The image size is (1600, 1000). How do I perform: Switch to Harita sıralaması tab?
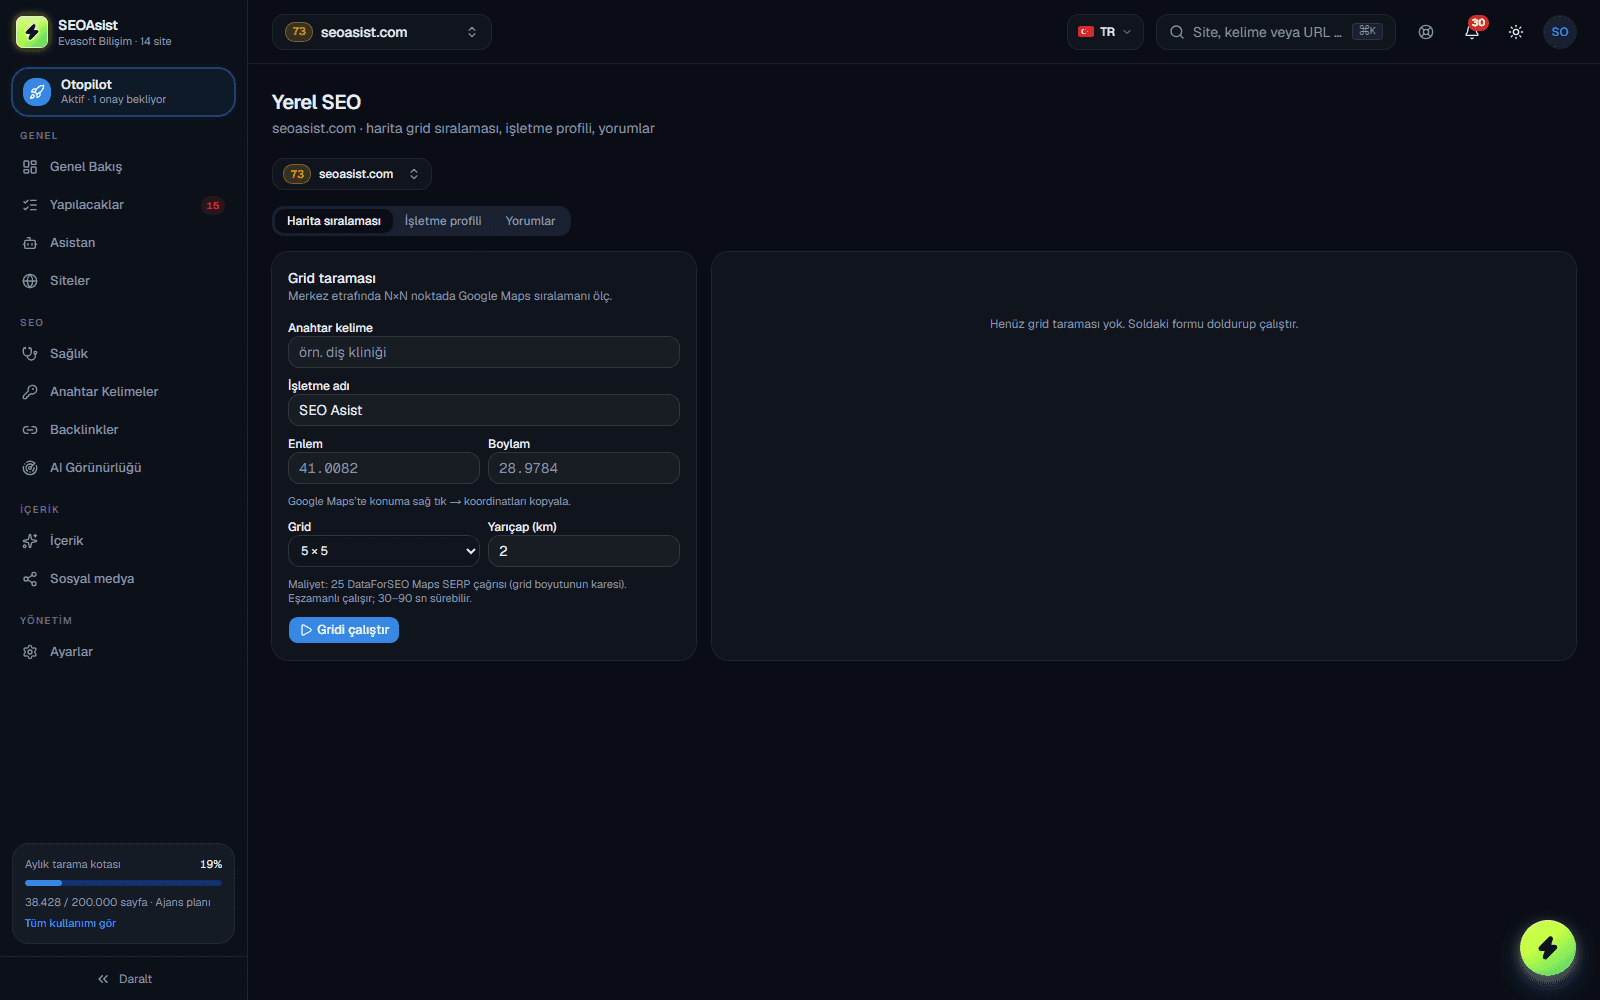pyautogui.click(x=334, y=221)
